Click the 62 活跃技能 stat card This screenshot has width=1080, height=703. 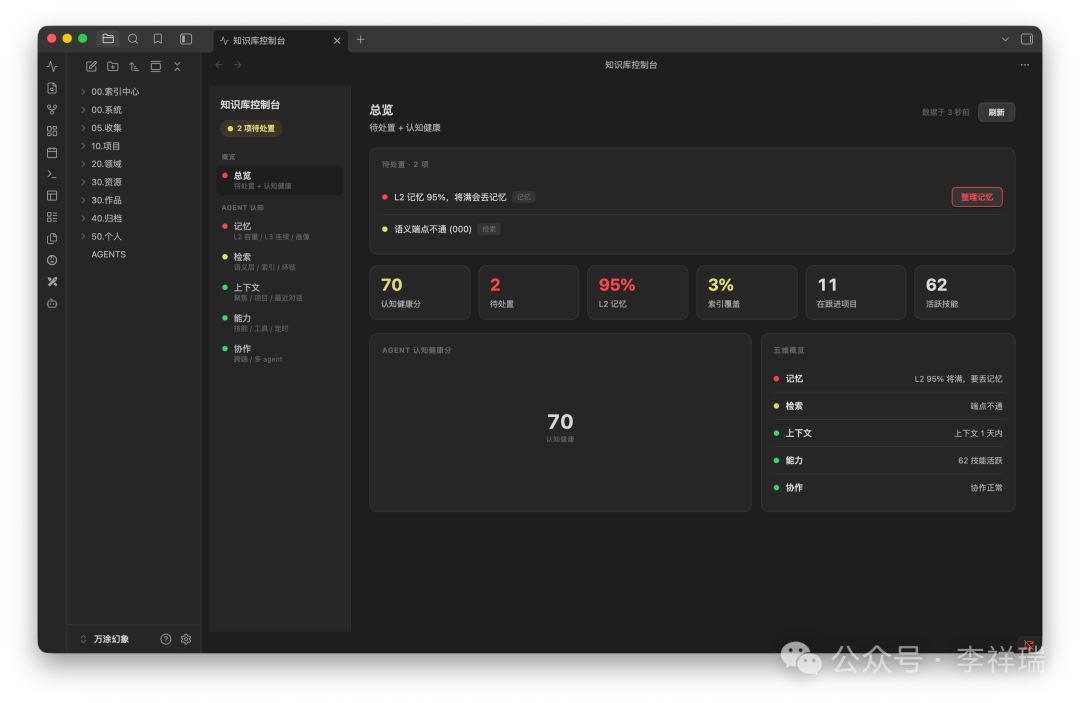[964, 293]
